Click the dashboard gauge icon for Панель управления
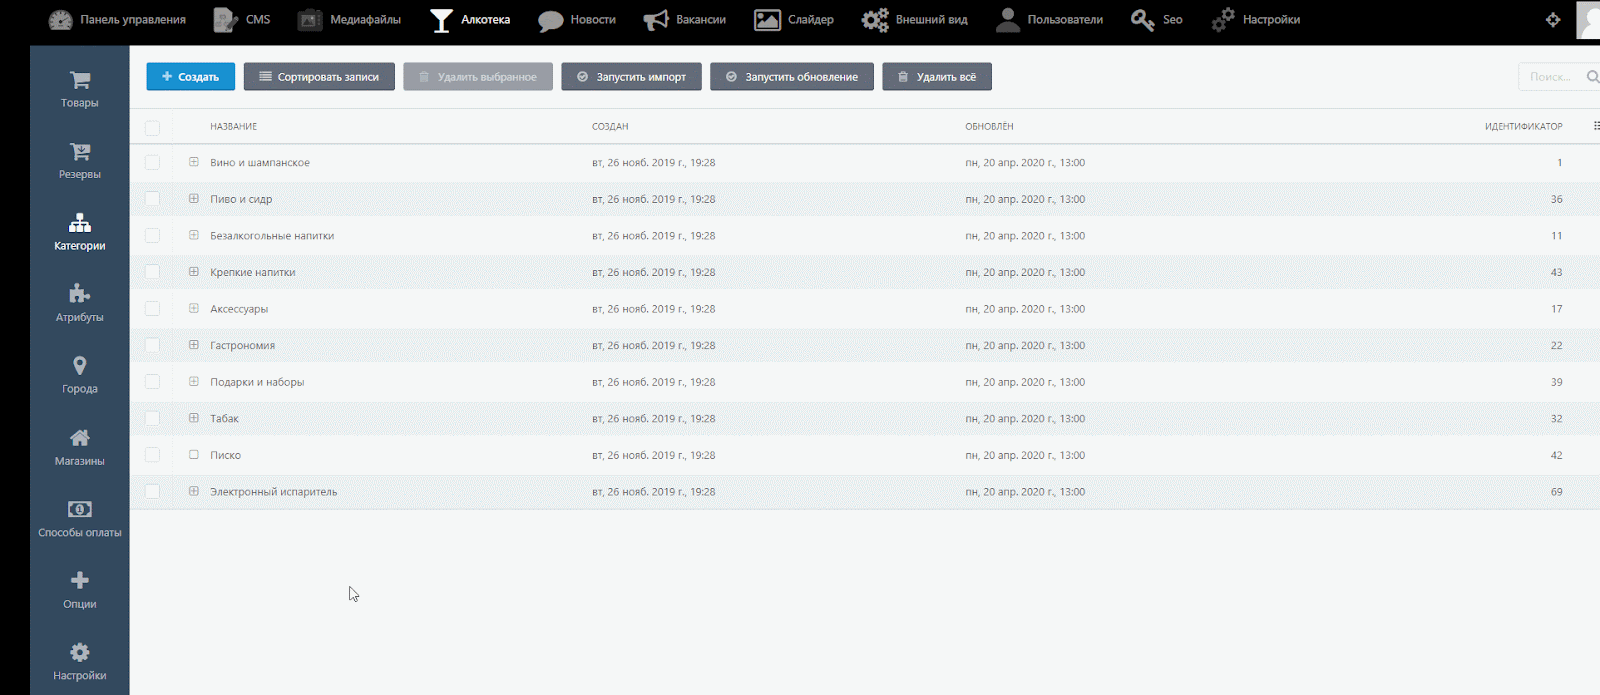Image resolution: width=1600 pixels, height=695 pixels. tap(61, 20)
